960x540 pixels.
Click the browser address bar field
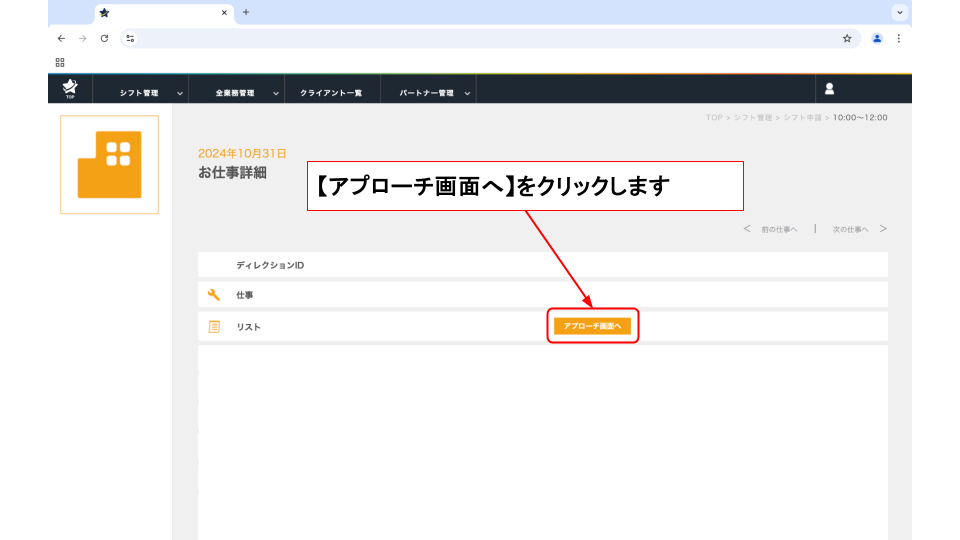pyautogui.click(x=480, y=38)
